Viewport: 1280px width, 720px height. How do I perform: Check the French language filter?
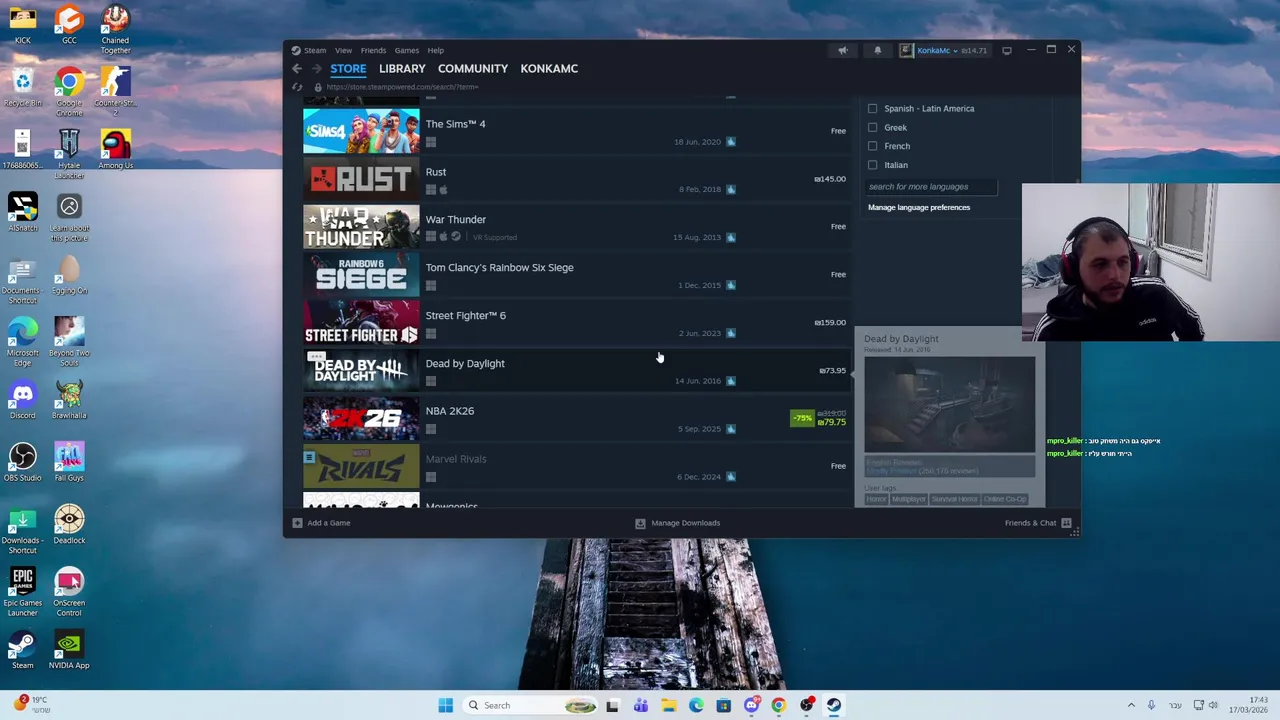pyautogui.click(x=873, y=146)
